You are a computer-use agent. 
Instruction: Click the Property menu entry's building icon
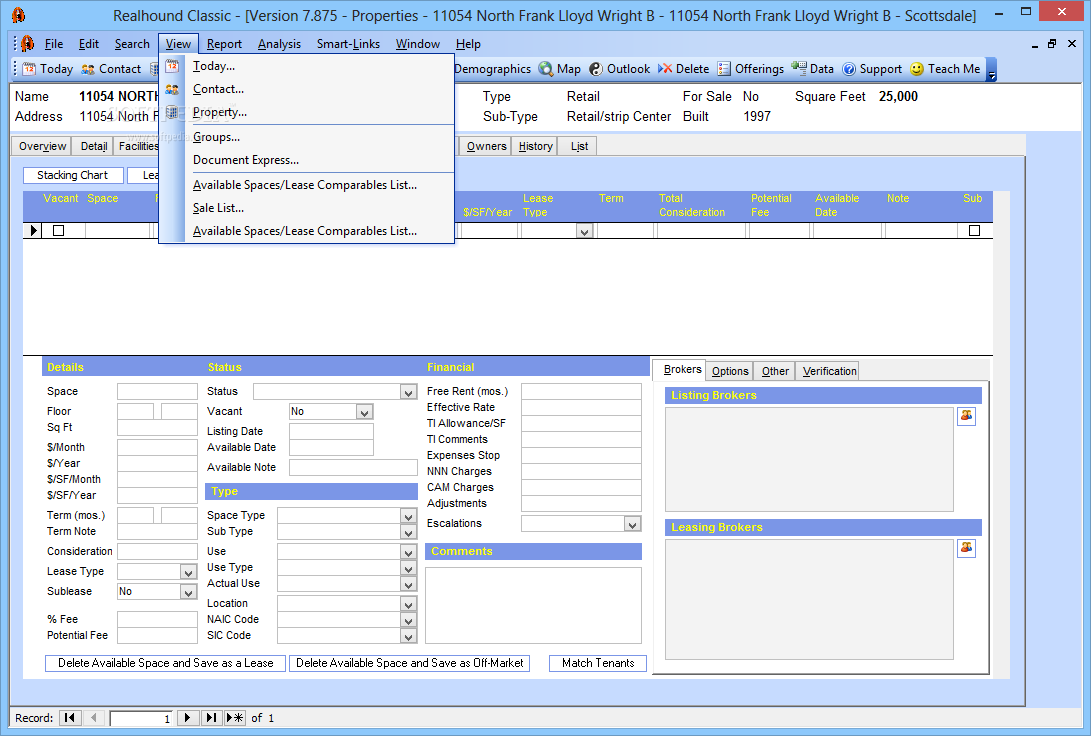click(x=172, y=112)
